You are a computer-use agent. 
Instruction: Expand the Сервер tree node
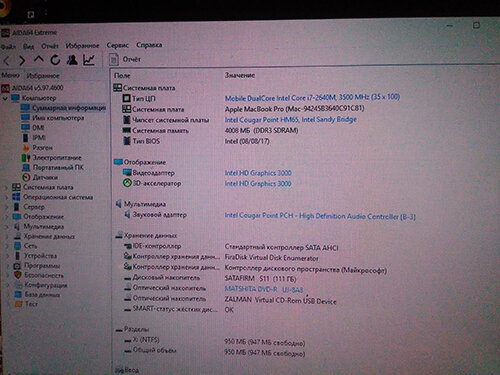6,207
